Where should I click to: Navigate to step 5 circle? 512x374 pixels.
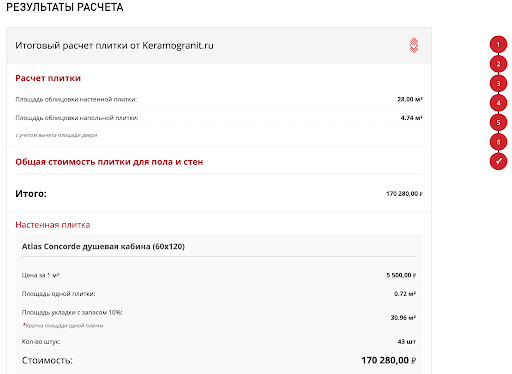coord(498,122)
